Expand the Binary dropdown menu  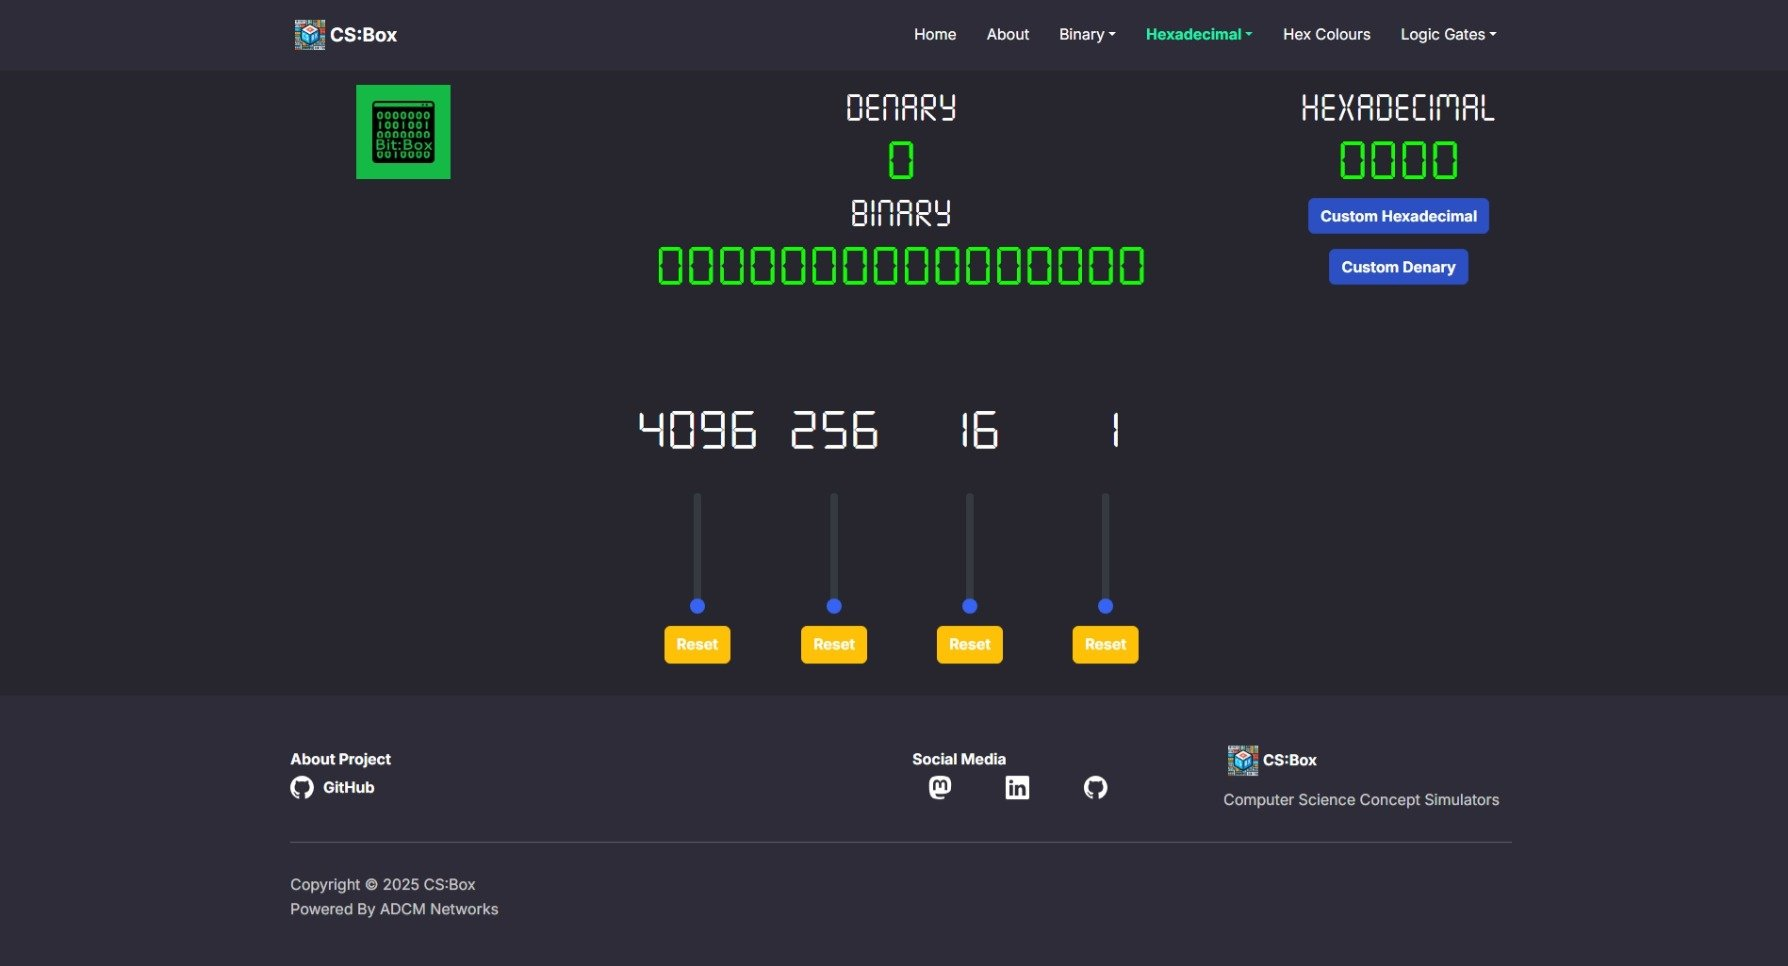1086,34
